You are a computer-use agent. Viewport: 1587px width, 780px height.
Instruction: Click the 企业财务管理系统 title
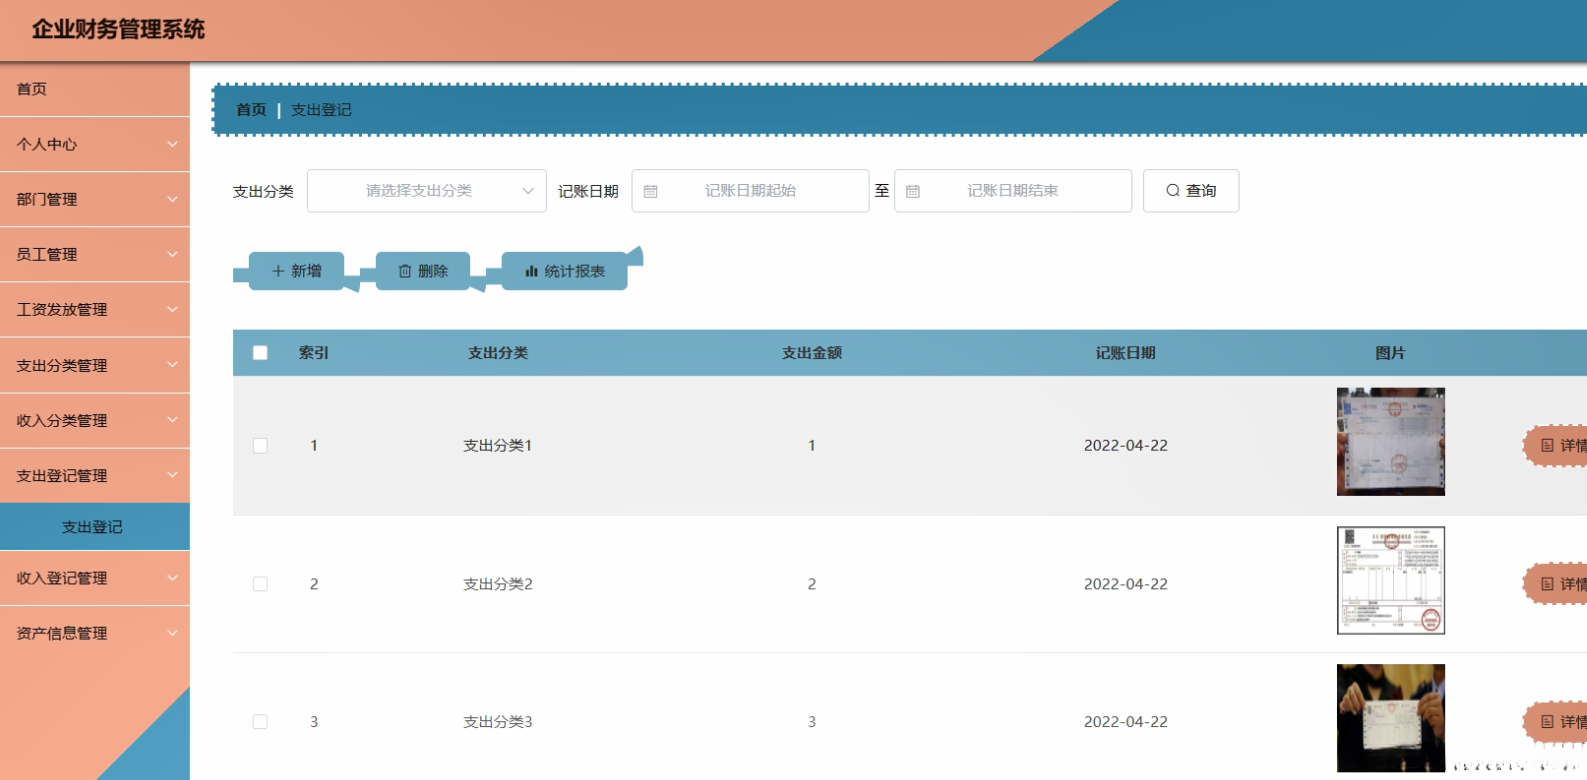point(118,29)
